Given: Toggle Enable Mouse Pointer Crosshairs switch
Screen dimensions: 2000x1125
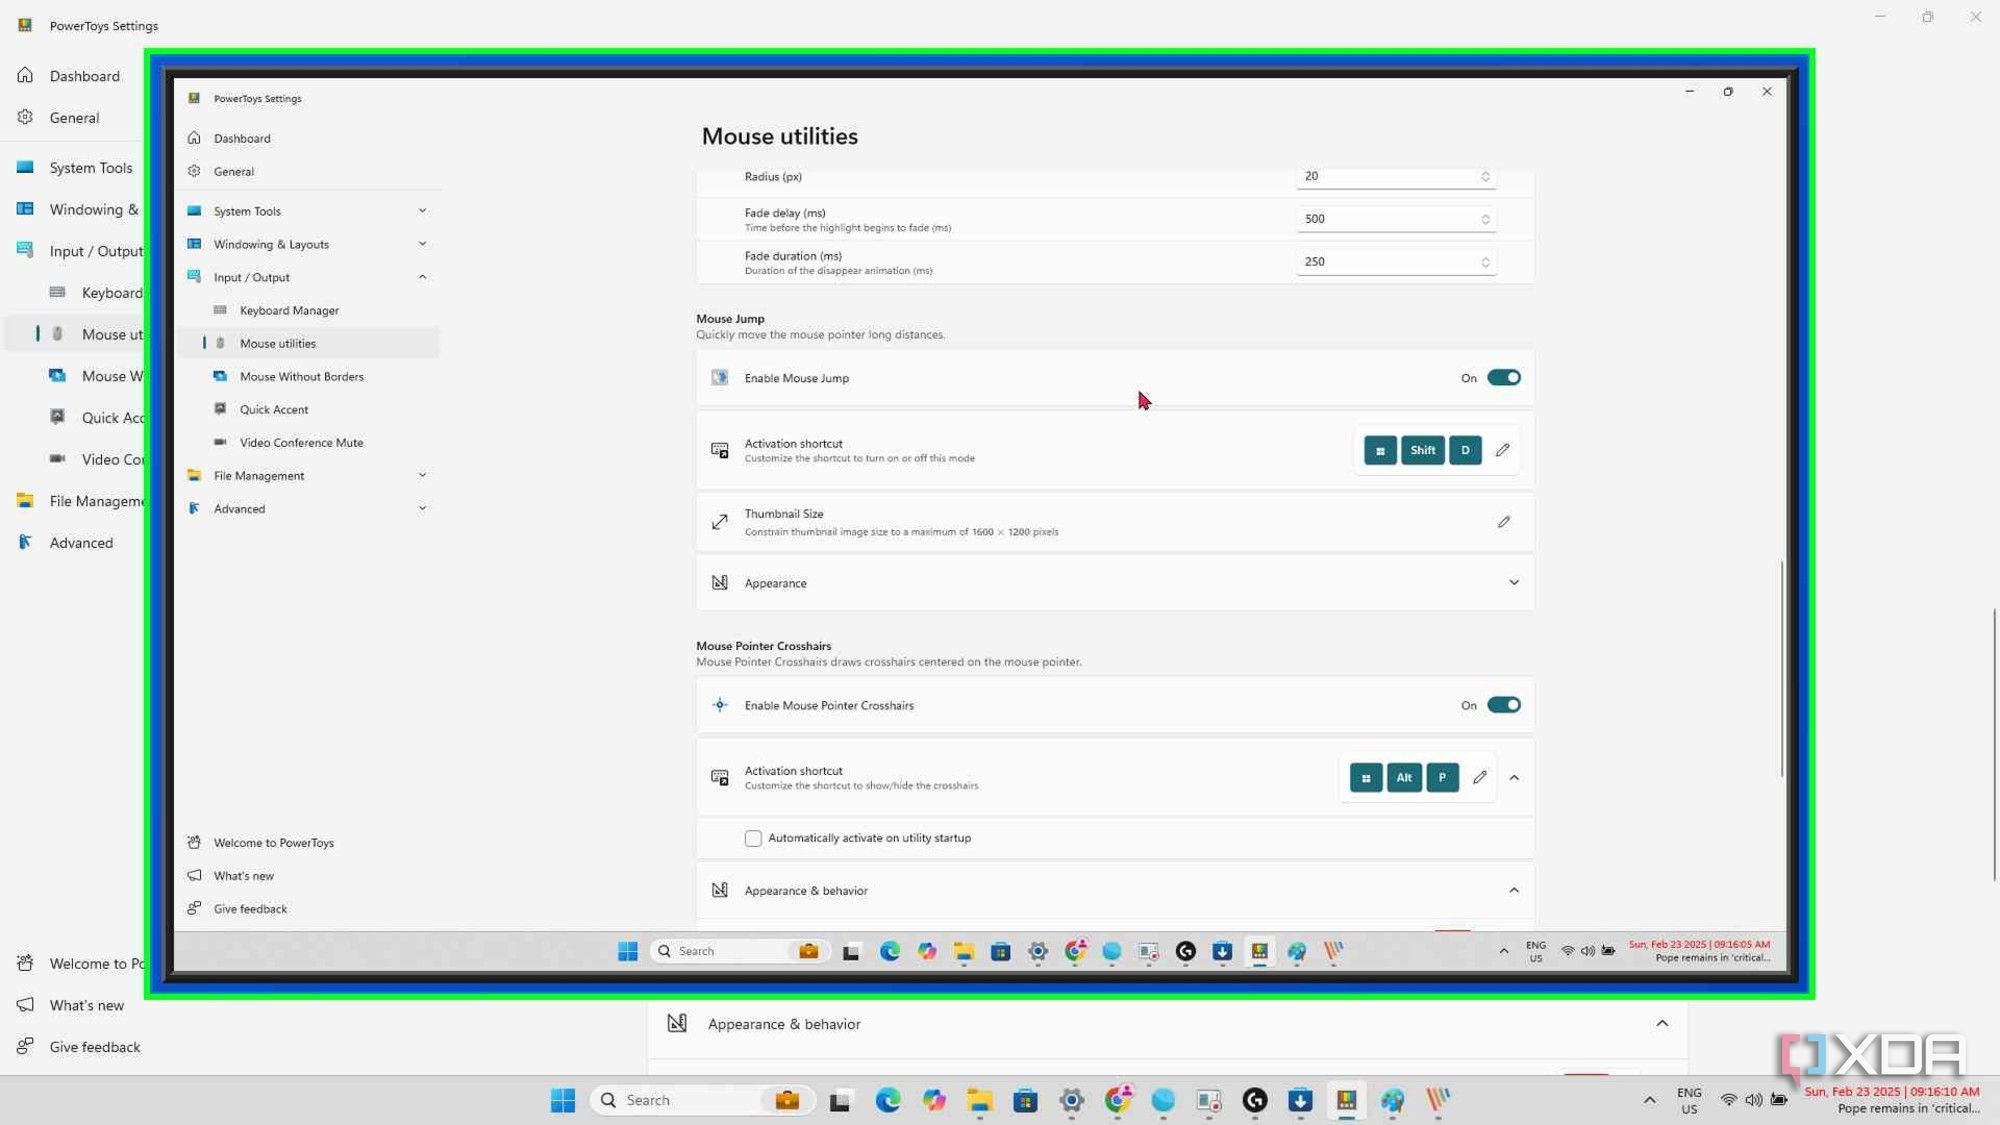Looking at the screenshot, I should coord(1503,705).
